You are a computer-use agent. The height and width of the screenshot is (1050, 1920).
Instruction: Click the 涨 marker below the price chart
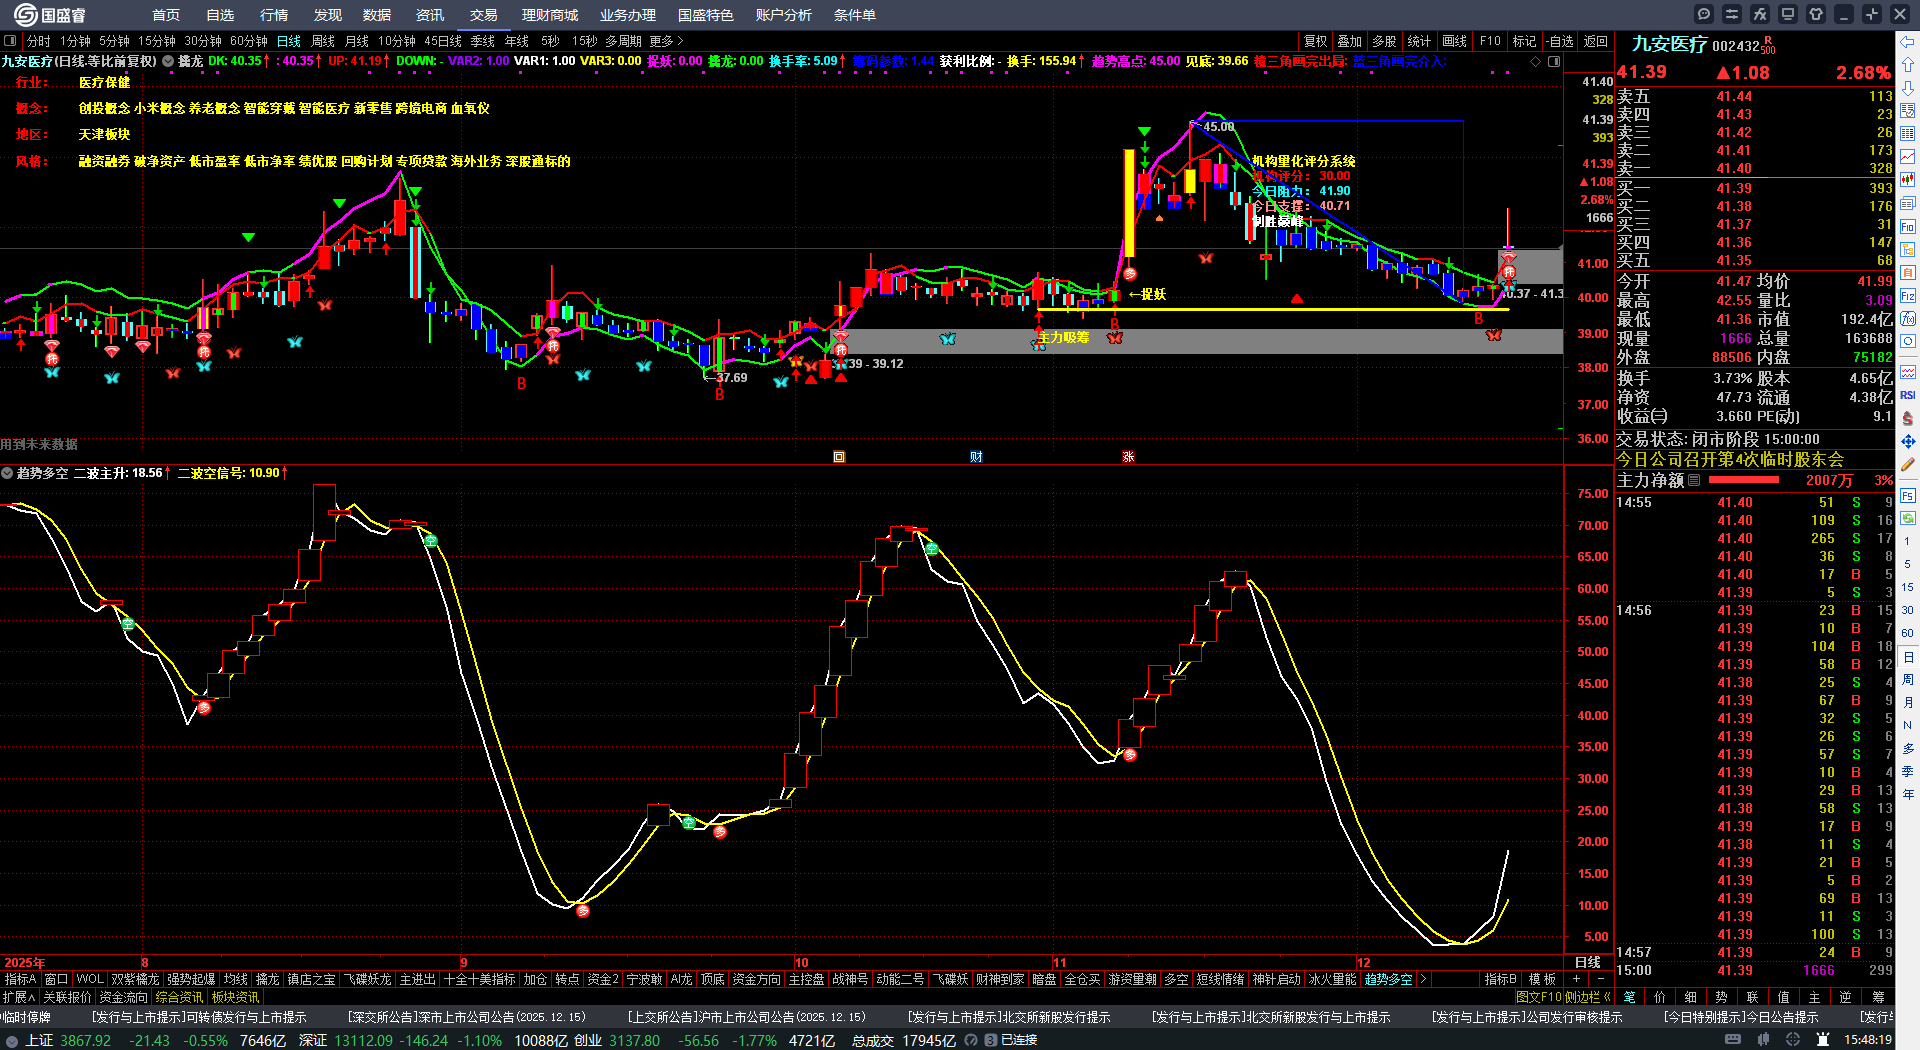(x=1128, y=457)
